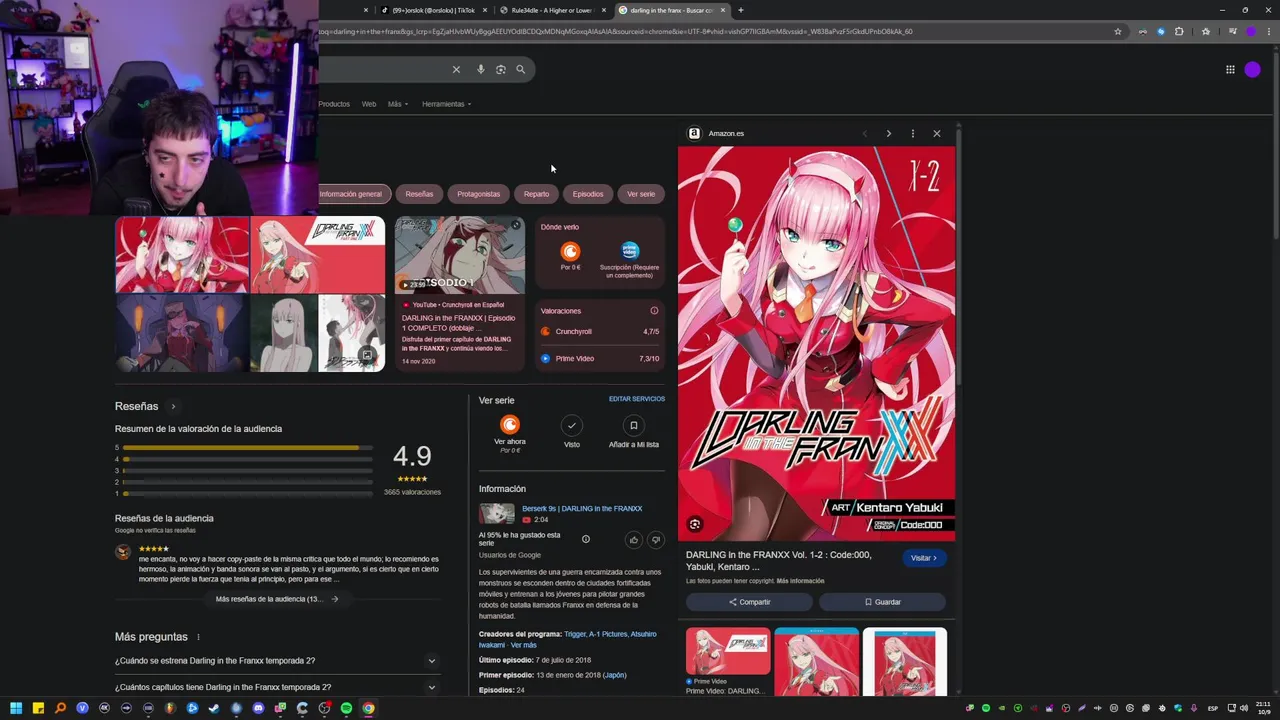Click the Crunchyroll 4,7/5 rating row
Viewport: 1280px width, 720px height.
click(x=600, y=331)
